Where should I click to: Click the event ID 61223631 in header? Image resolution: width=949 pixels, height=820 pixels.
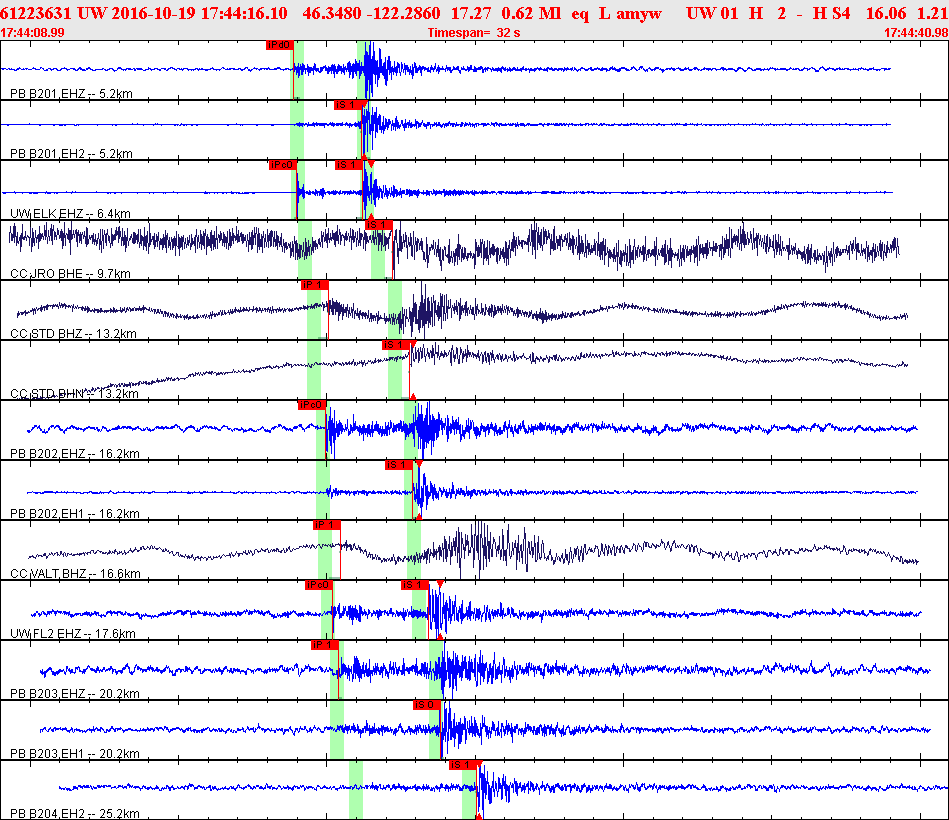pos(36,13)
